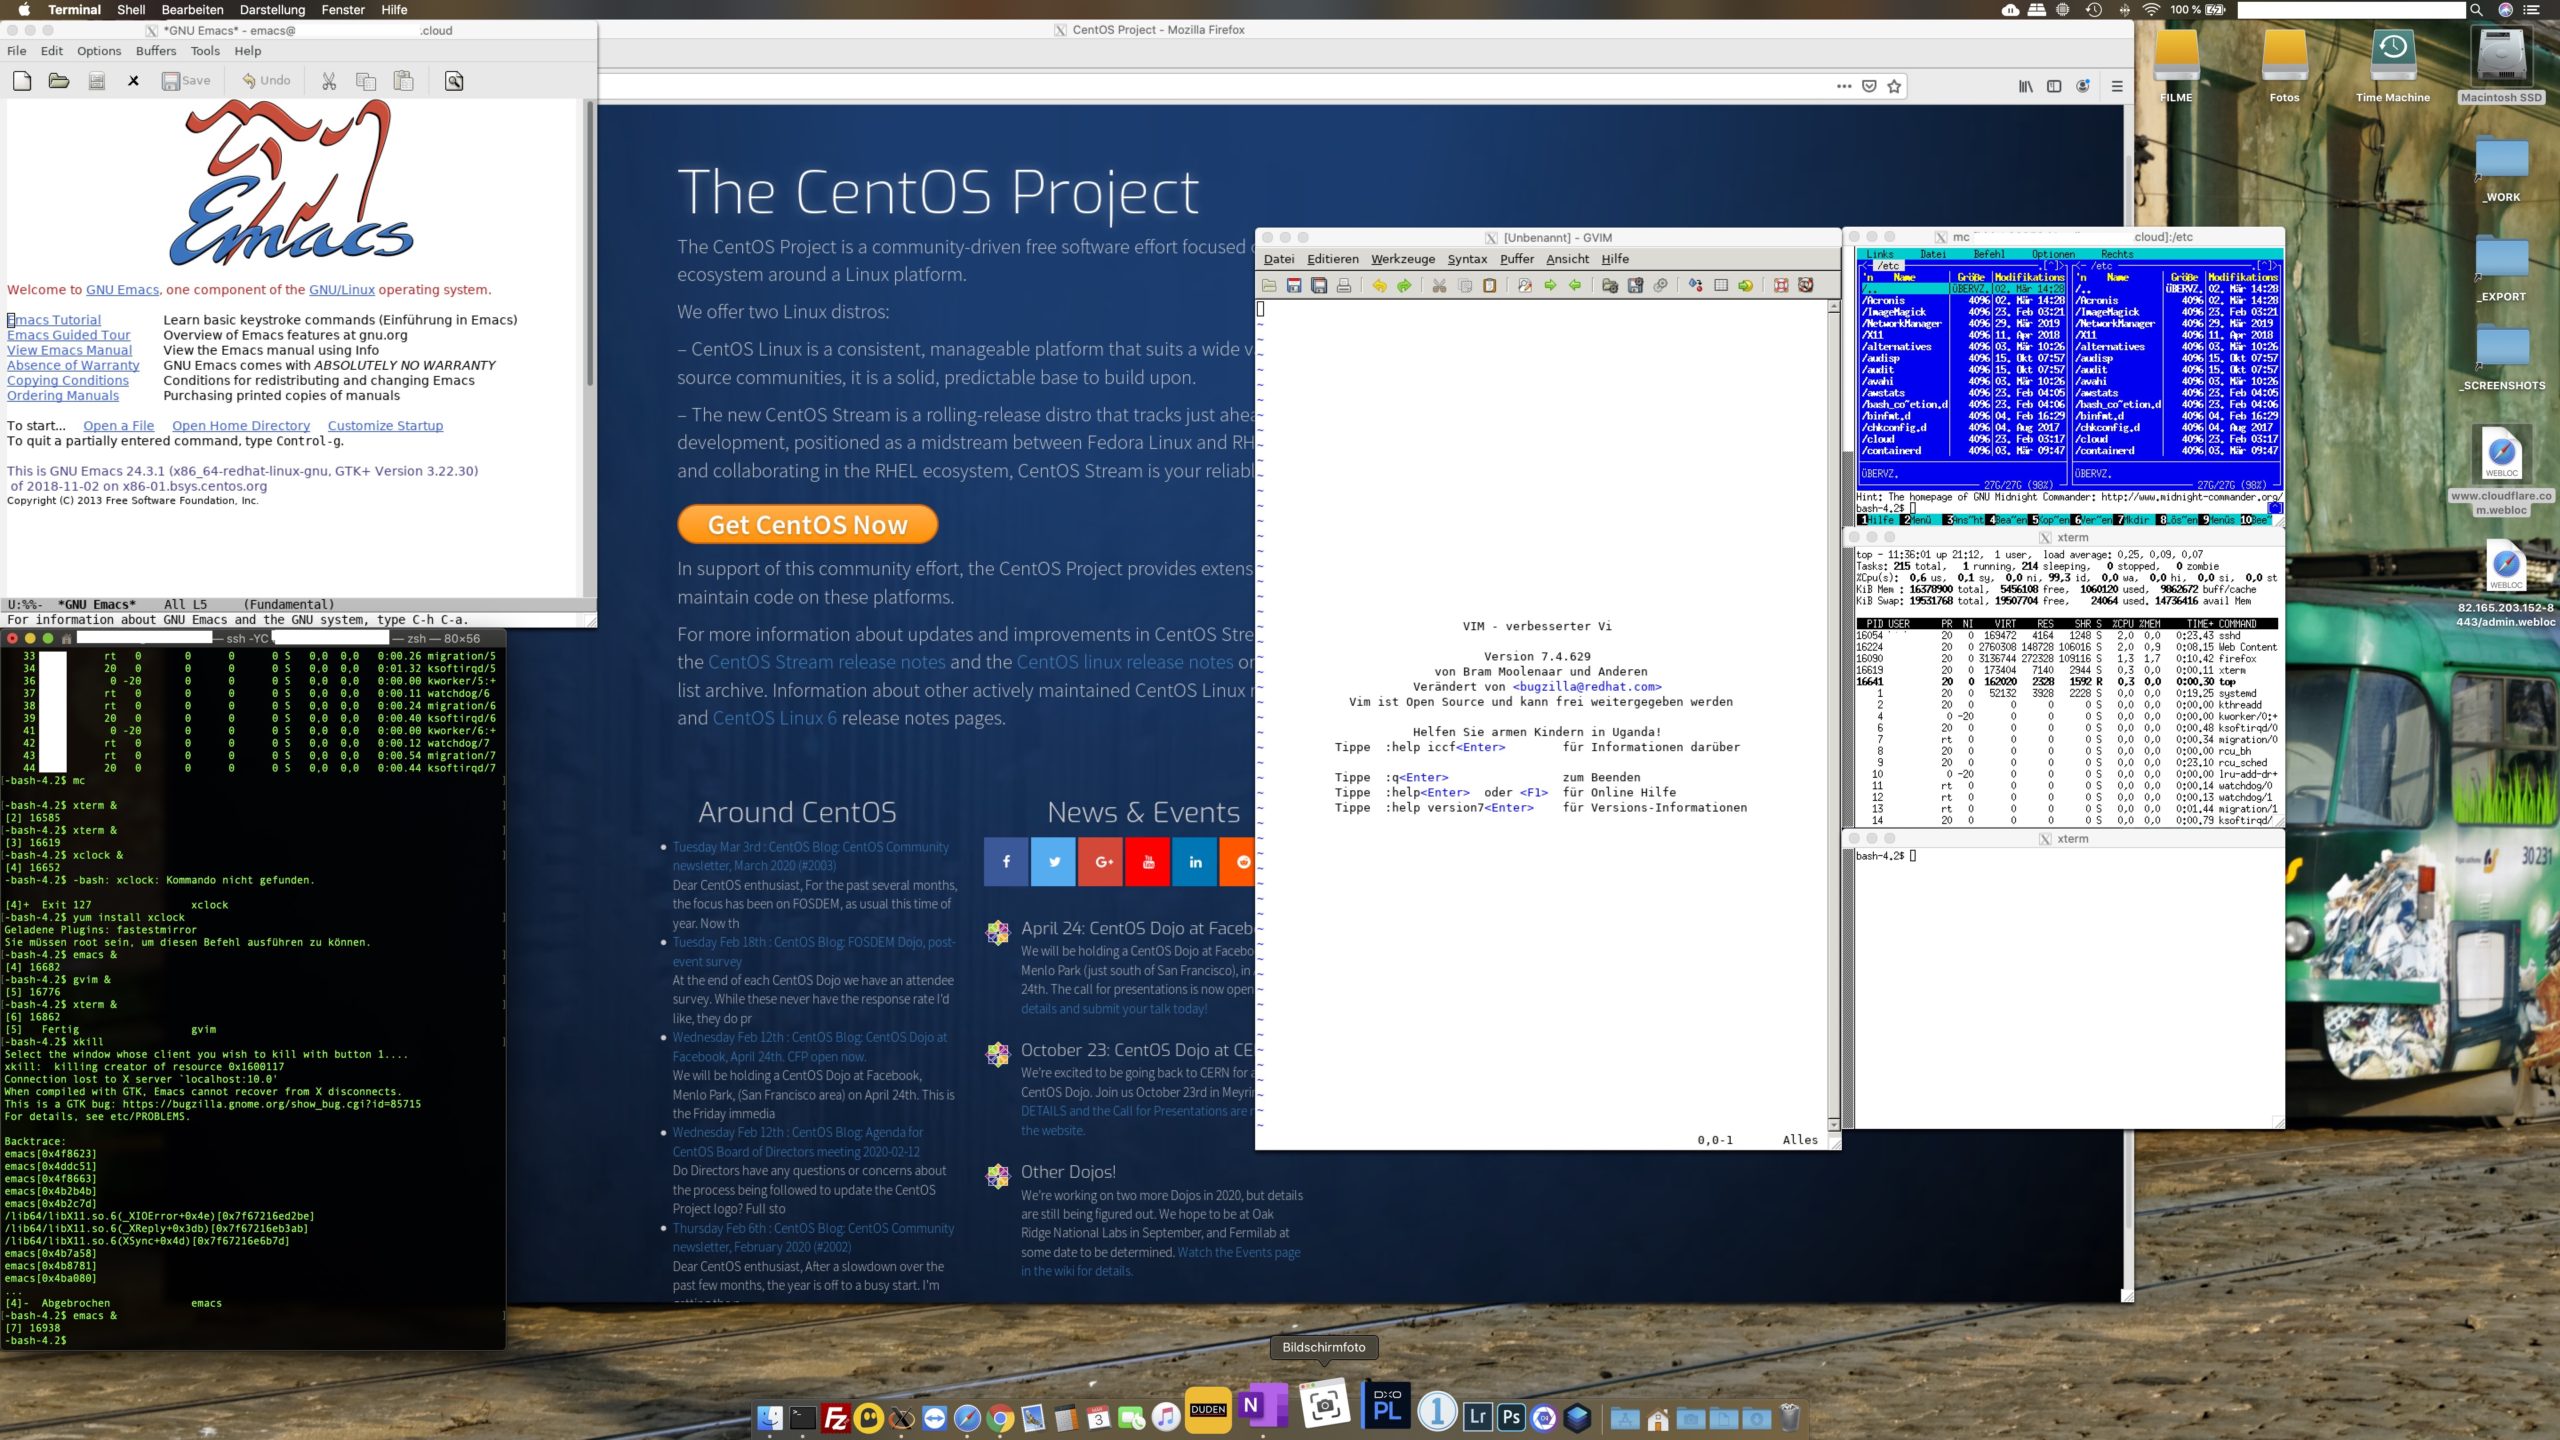Open the CentOS Stream release notes link

(826, 662)
